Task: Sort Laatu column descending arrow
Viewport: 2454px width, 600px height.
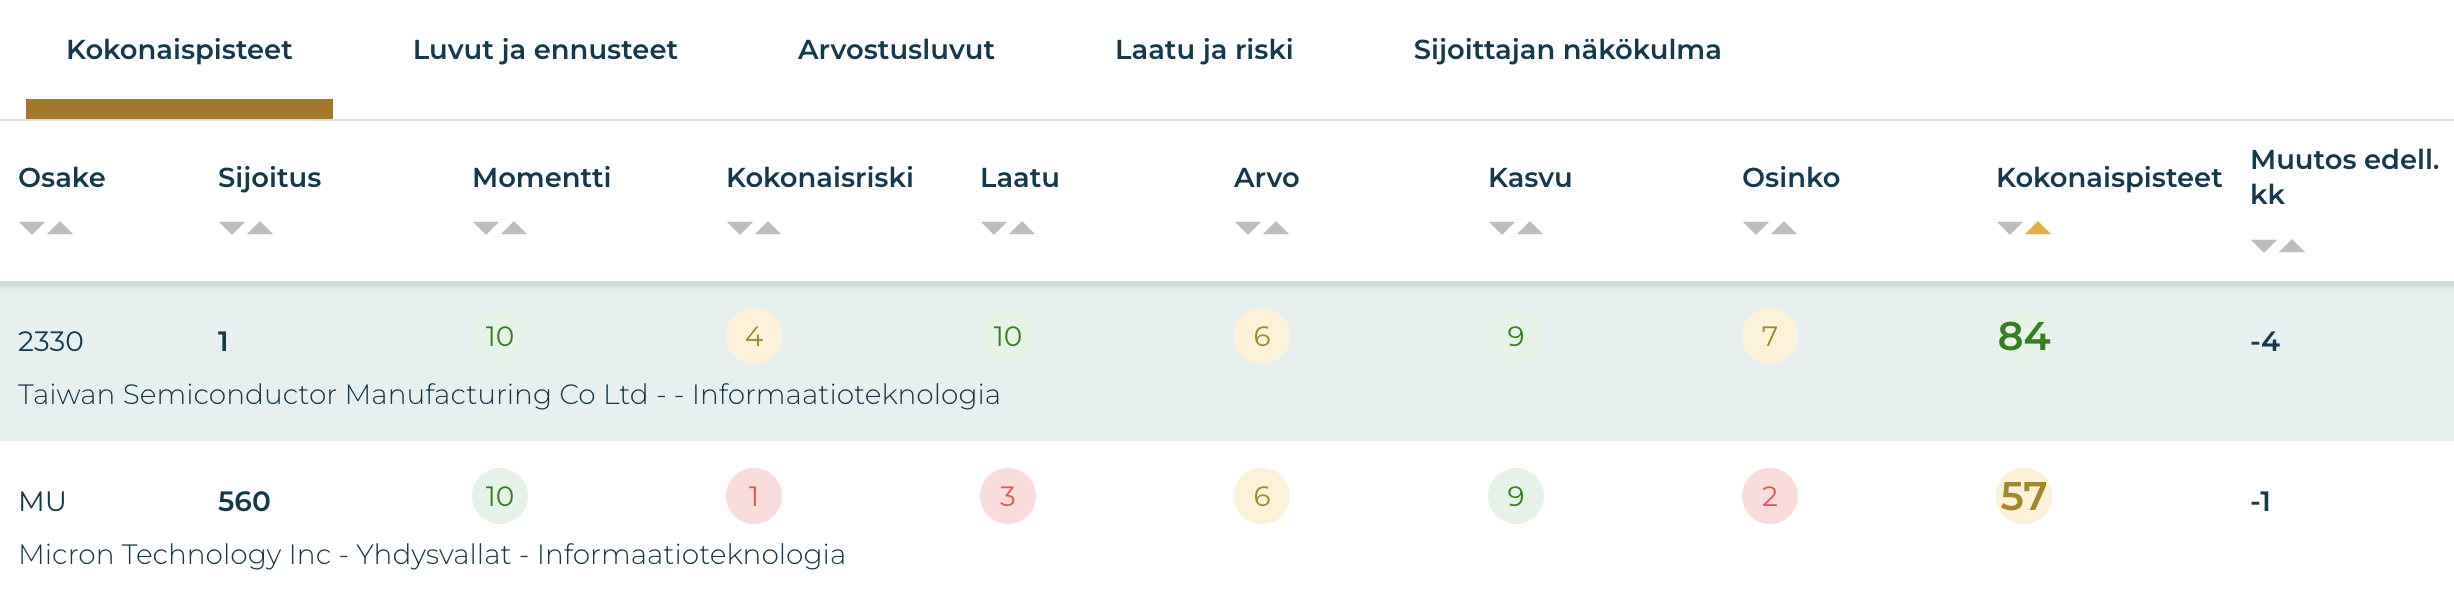Action: tap(993, 228)
